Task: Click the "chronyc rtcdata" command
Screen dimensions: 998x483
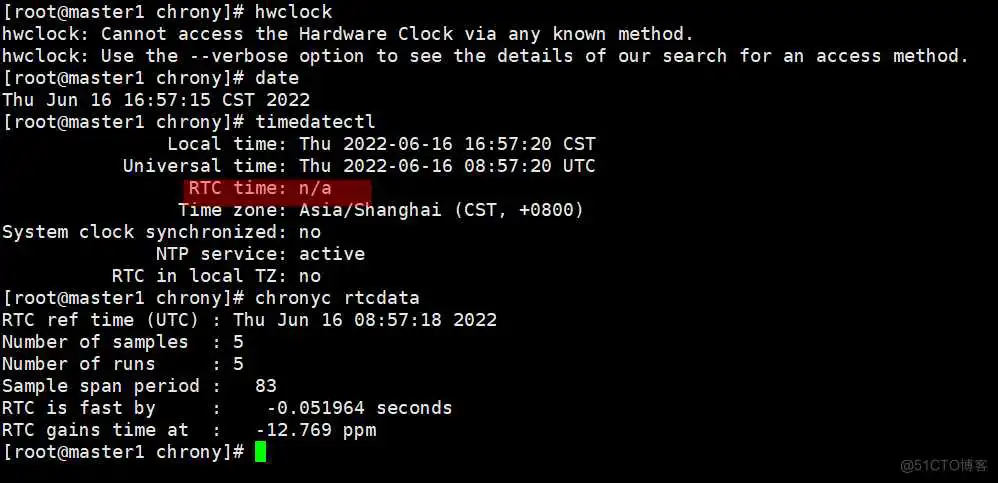Action: (337, 298)
